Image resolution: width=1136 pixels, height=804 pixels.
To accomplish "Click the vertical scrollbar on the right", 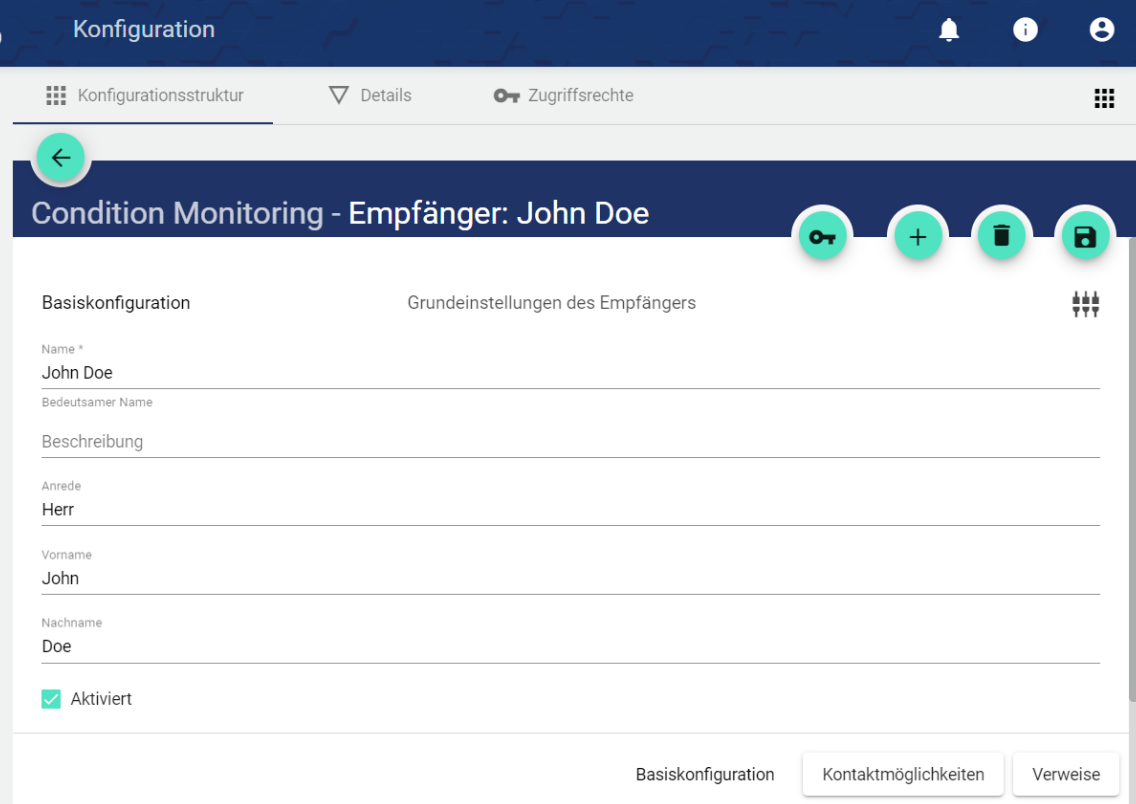I will coord(1131,470).
